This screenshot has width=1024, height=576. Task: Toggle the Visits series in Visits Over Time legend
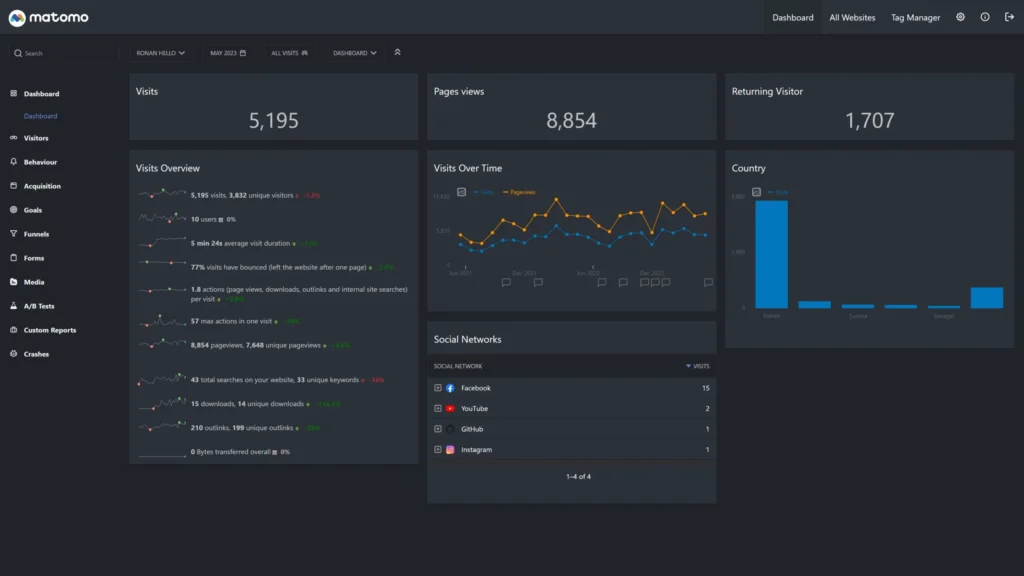click(x=484, y=192)
